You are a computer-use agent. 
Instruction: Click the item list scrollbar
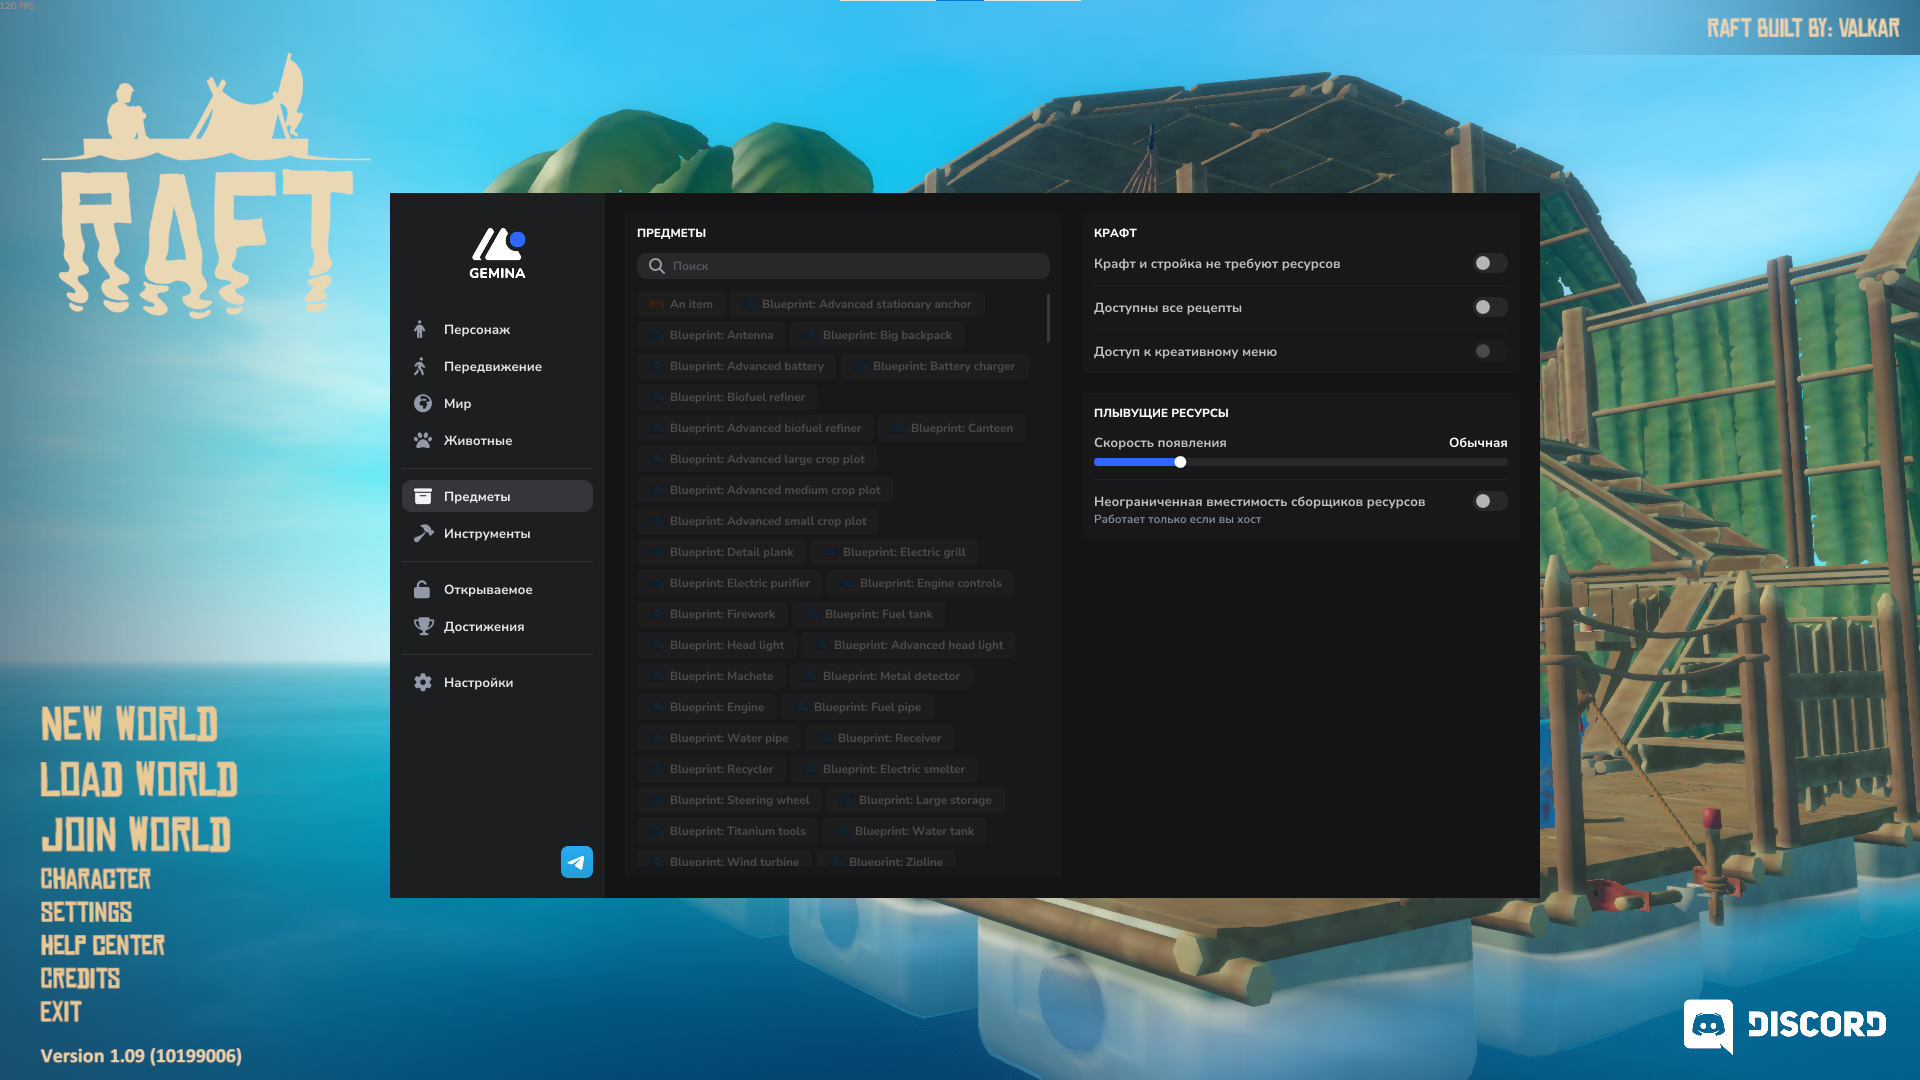1048,318
